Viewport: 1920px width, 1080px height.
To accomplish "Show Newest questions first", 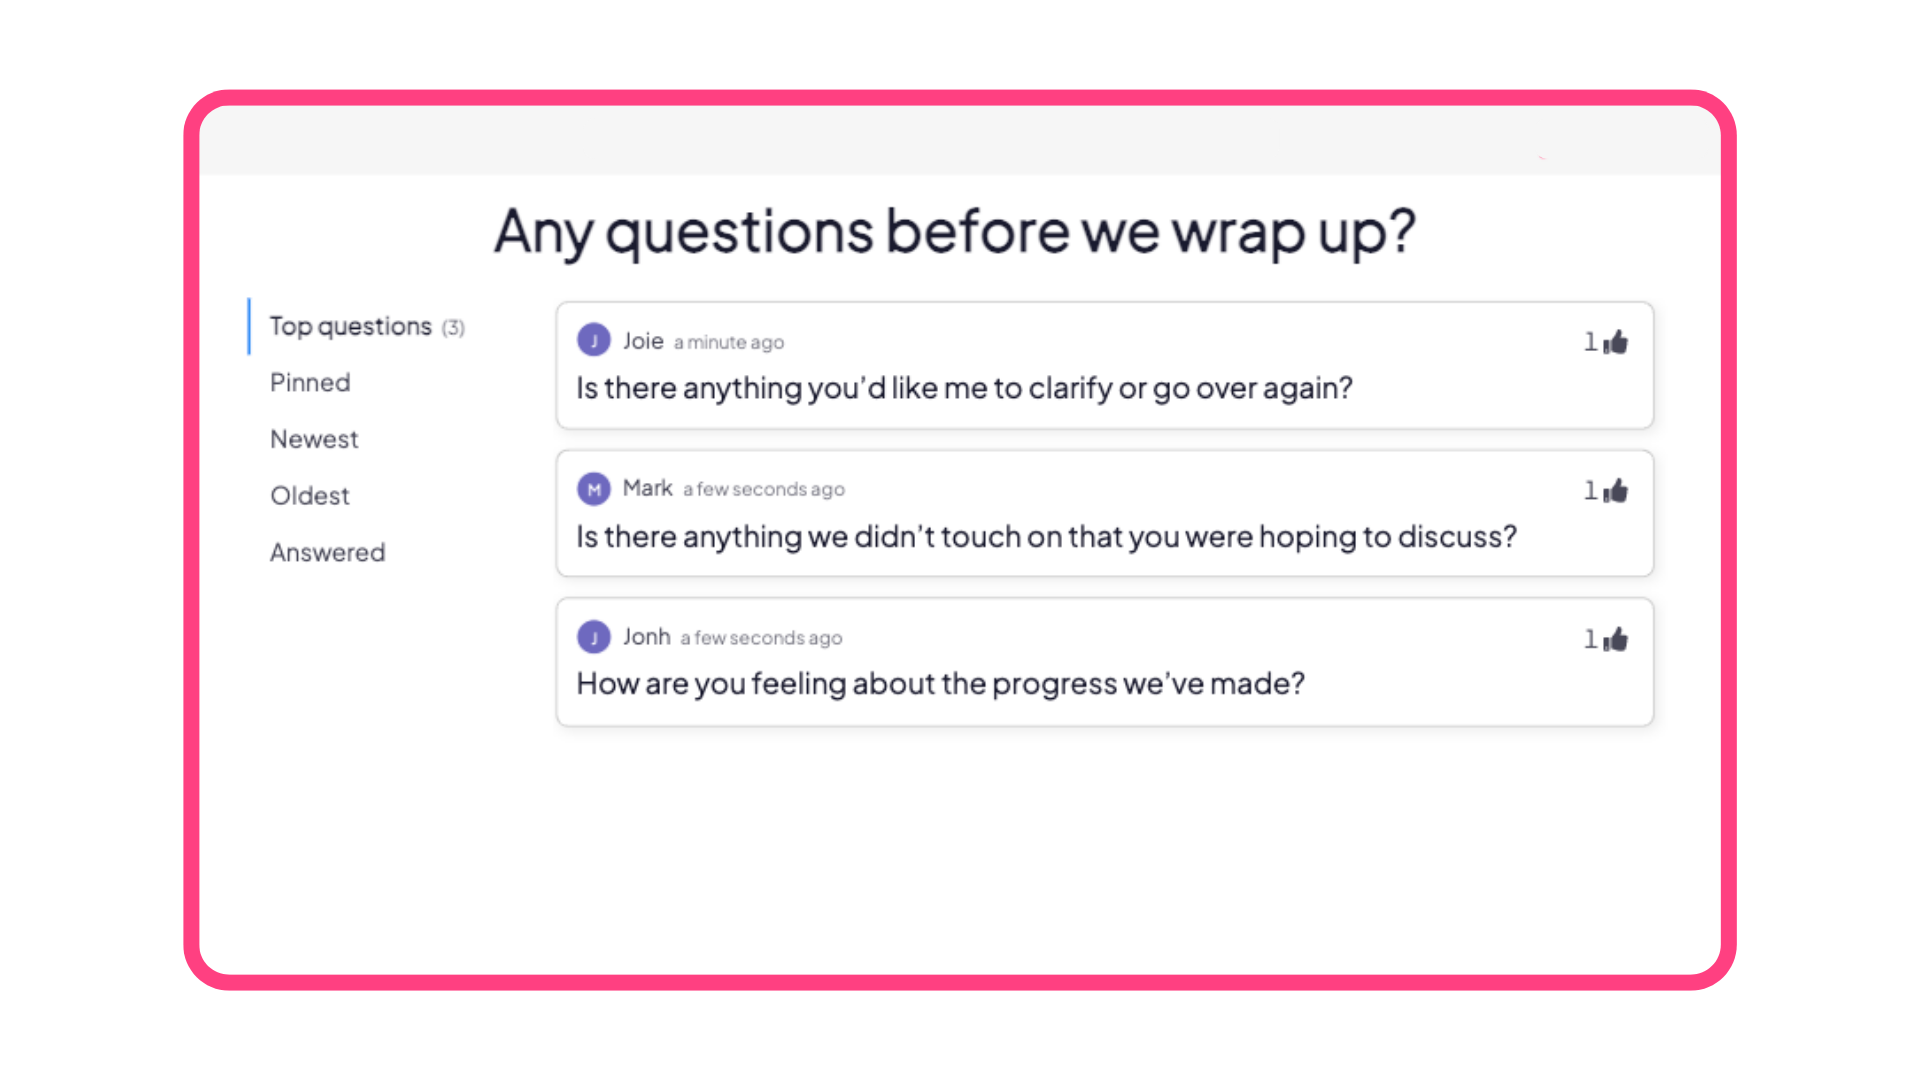I will point(314,439).
